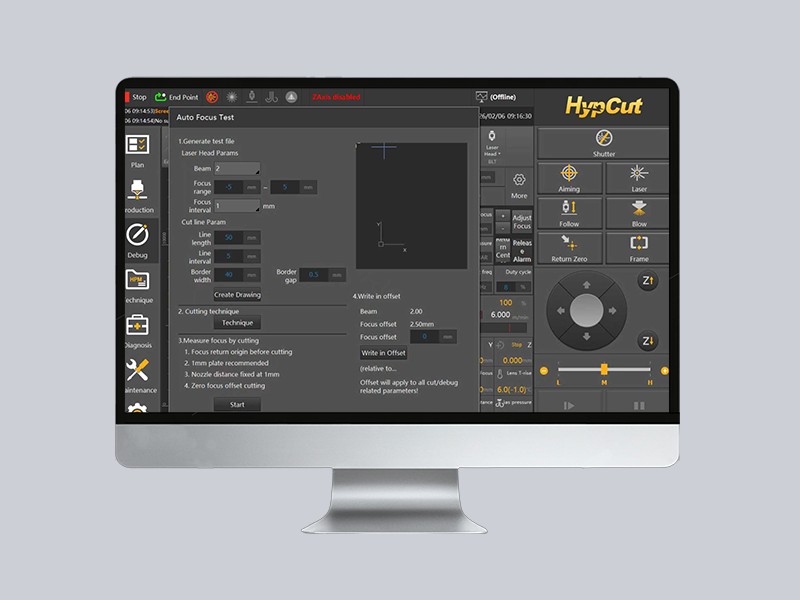Click the Stop button in the top bar
Image resolution: width=800 pixels, height=600 pixels.
tap(134, 97)
